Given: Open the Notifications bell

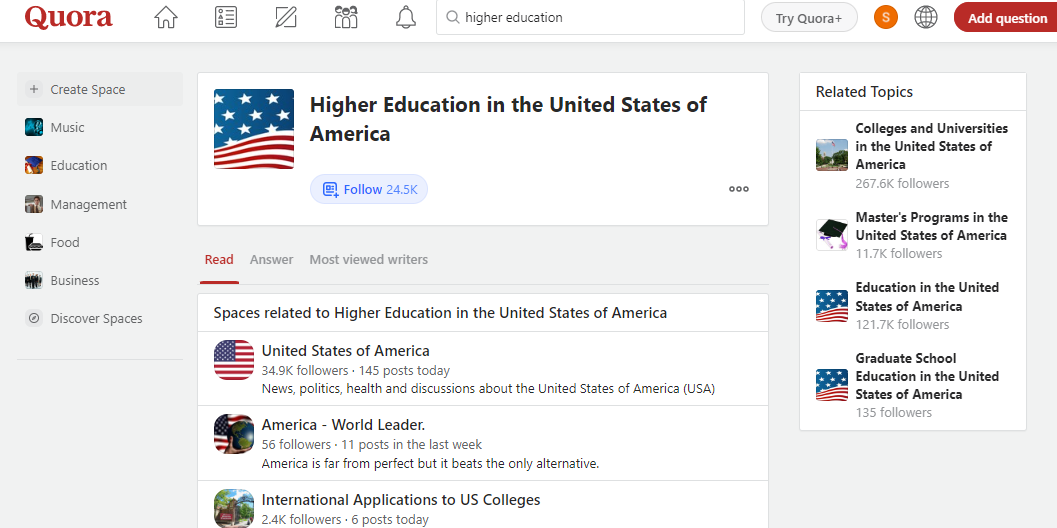Looking at the screenshot, I should (406, 17).
